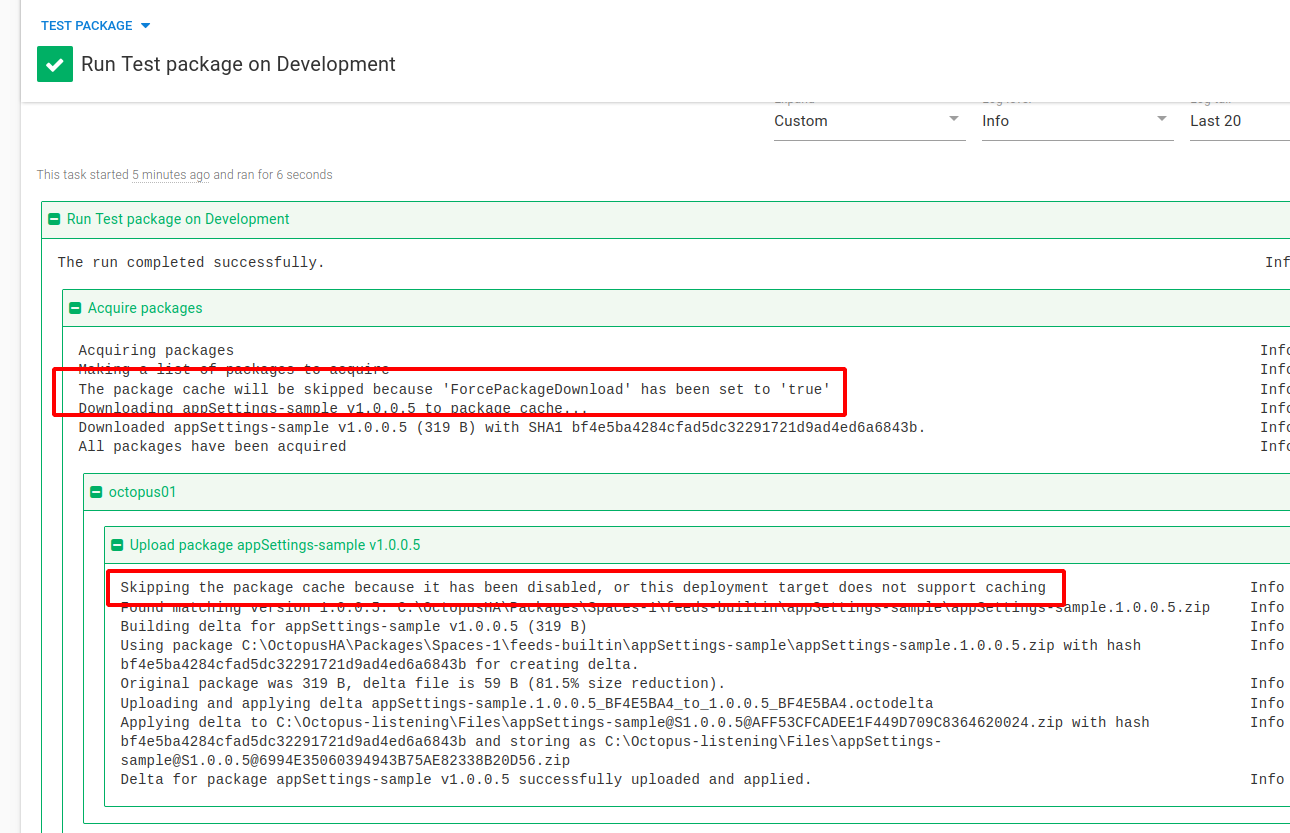Select 'Downloaded appSettings-sample v1.0.0.5 (319 B)' line
The height and width of the screenshot is (833, 1290).
click(503, 428)
